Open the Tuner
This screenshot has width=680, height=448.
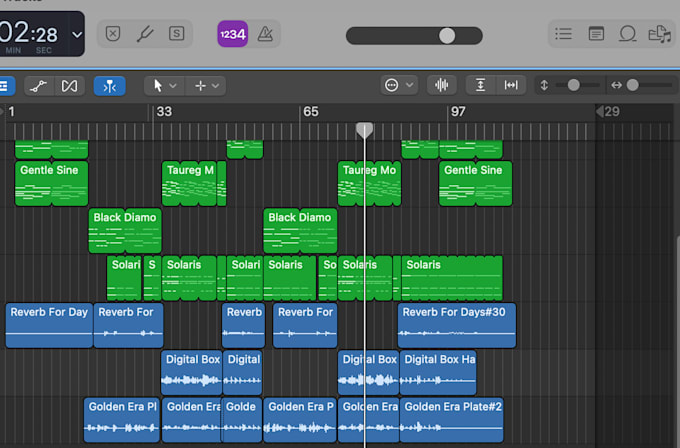[145, 33]
